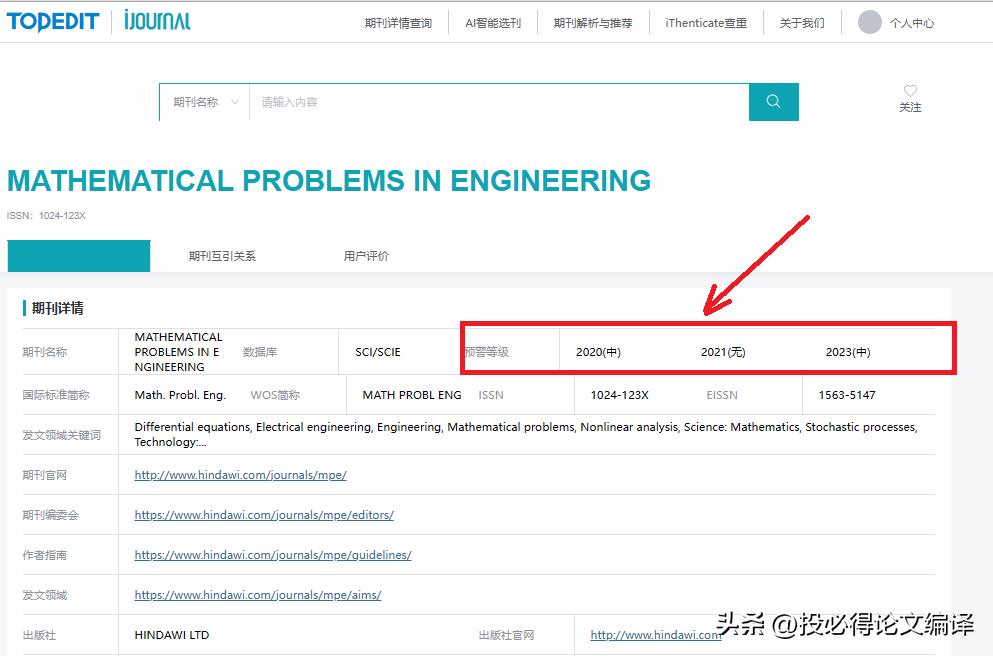Open the editors page link
The image size is (993, 656).
[263, 515]
